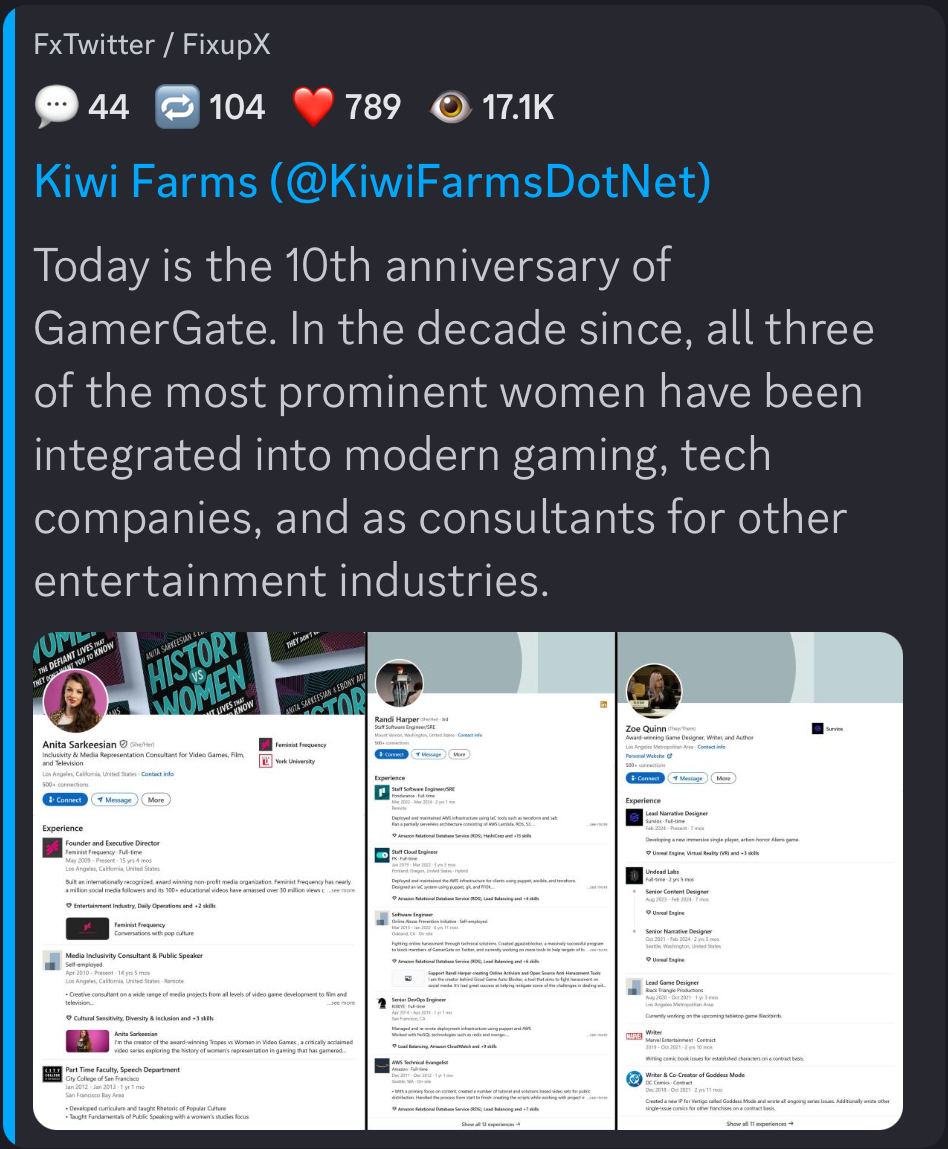Click the City College of San Francisco logo

pyautogui.click(x=52, y=1073)
